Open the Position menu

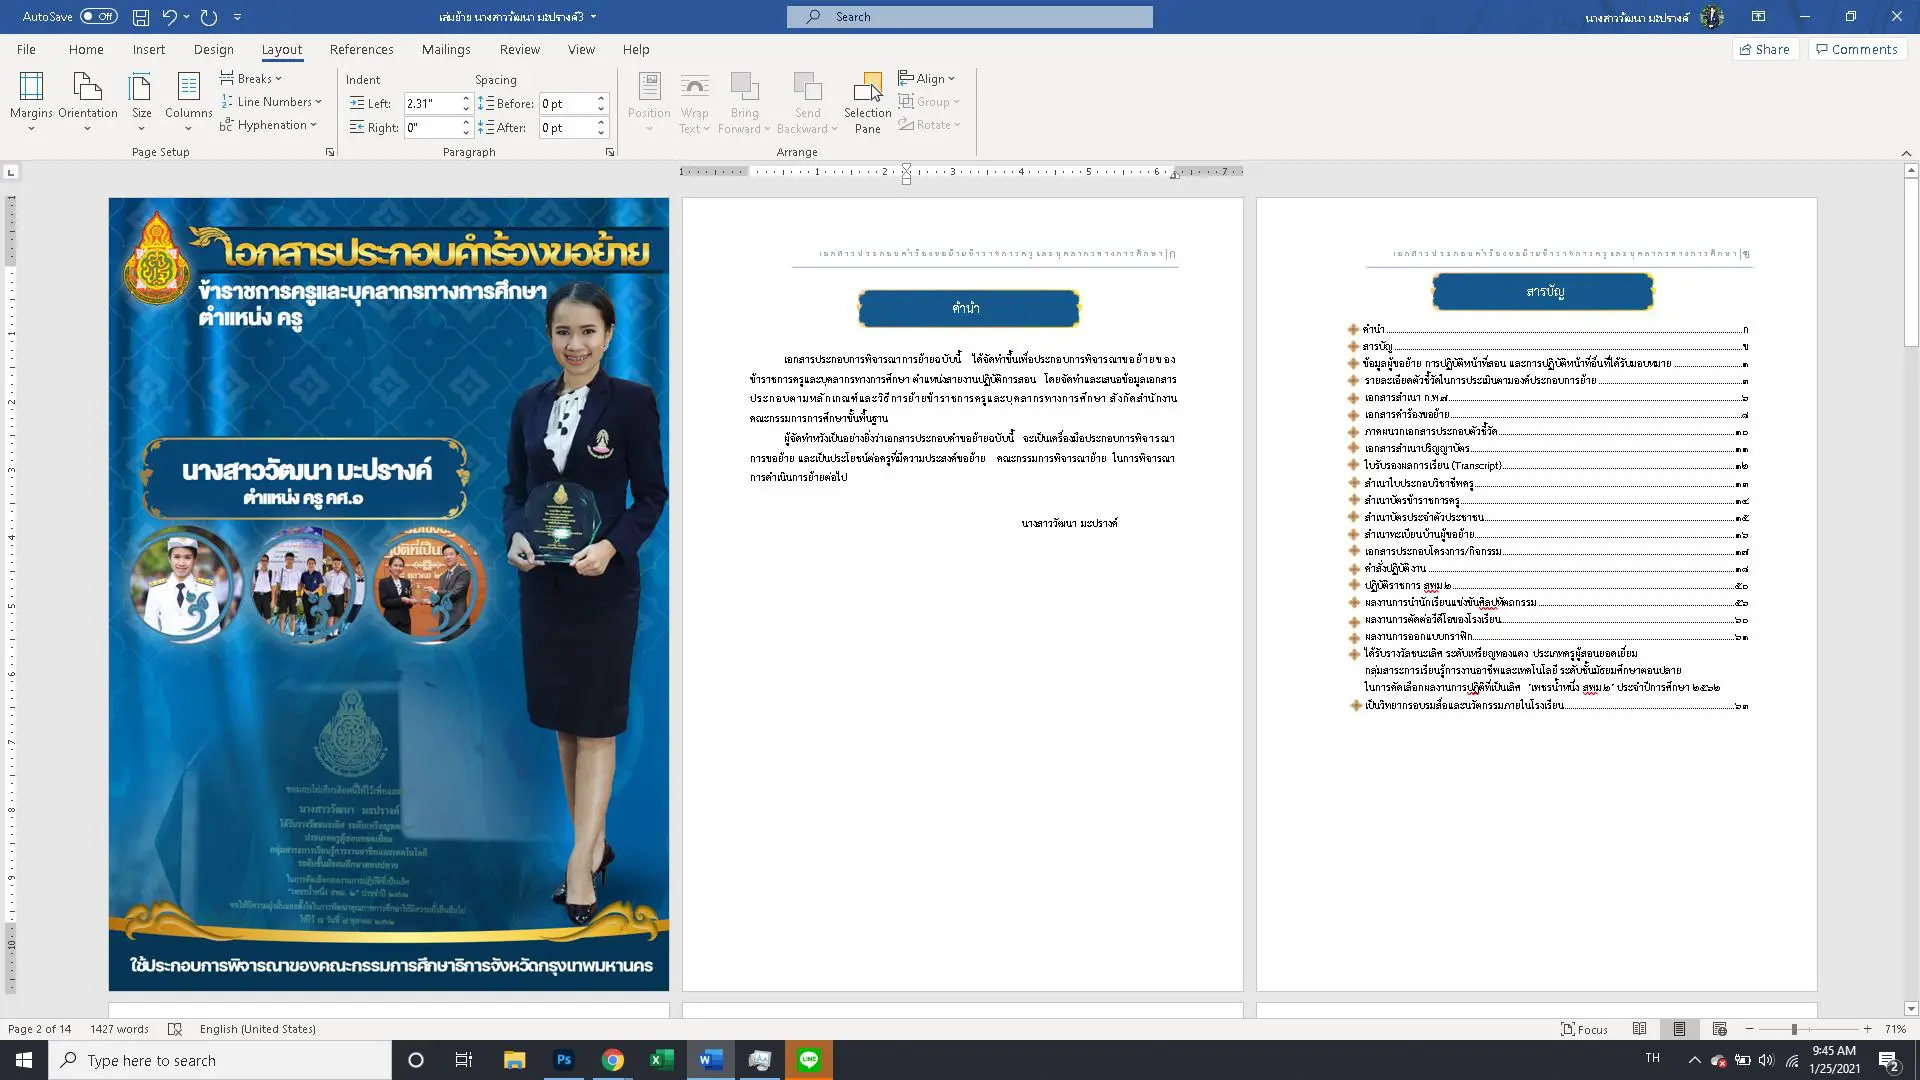(x=649, y=102)
